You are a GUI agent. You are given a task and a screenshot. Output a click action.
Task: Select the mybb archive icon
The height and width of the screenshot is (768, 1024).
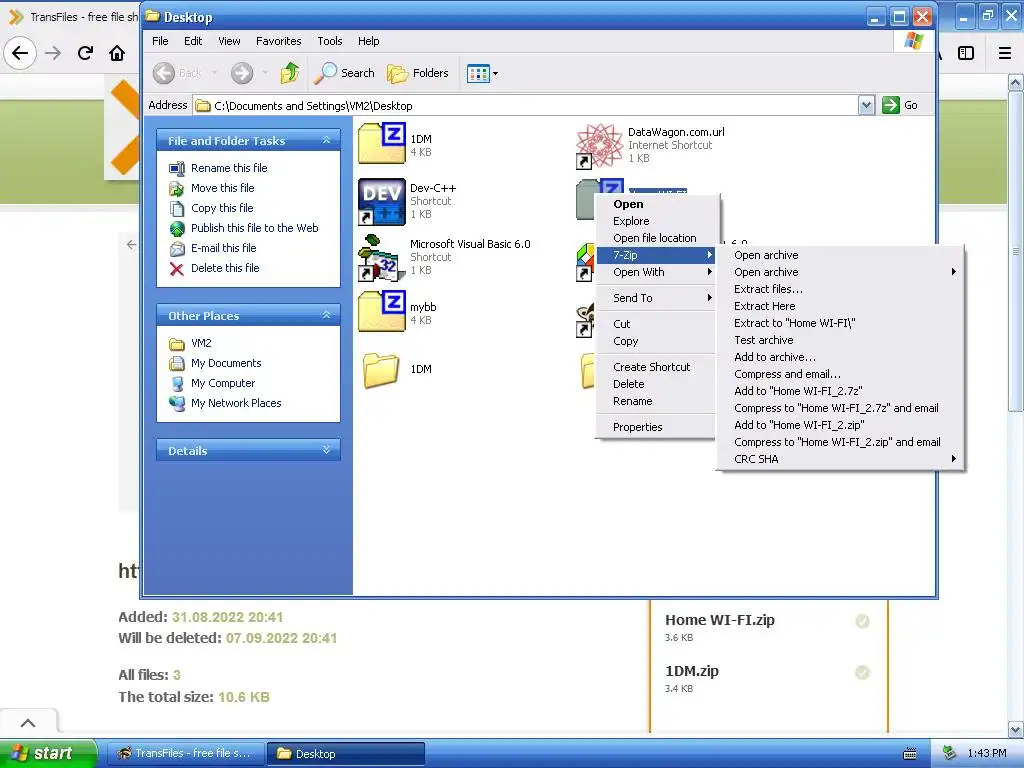tap(382, 312)
